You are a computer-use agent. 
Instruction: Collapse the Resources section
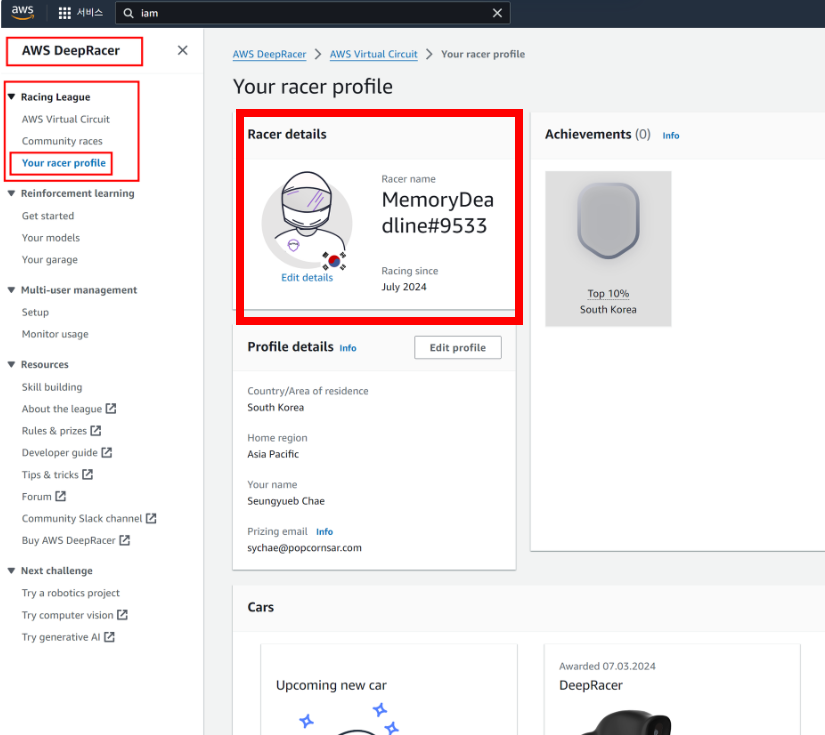coord(11,364)
